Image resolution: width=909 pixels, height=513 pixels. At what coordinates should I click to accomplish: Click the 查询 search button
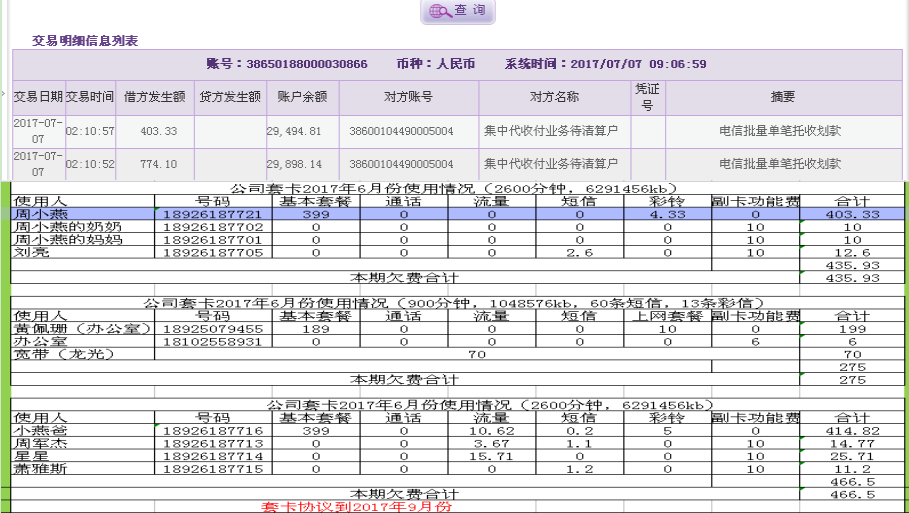click(458, 11)
